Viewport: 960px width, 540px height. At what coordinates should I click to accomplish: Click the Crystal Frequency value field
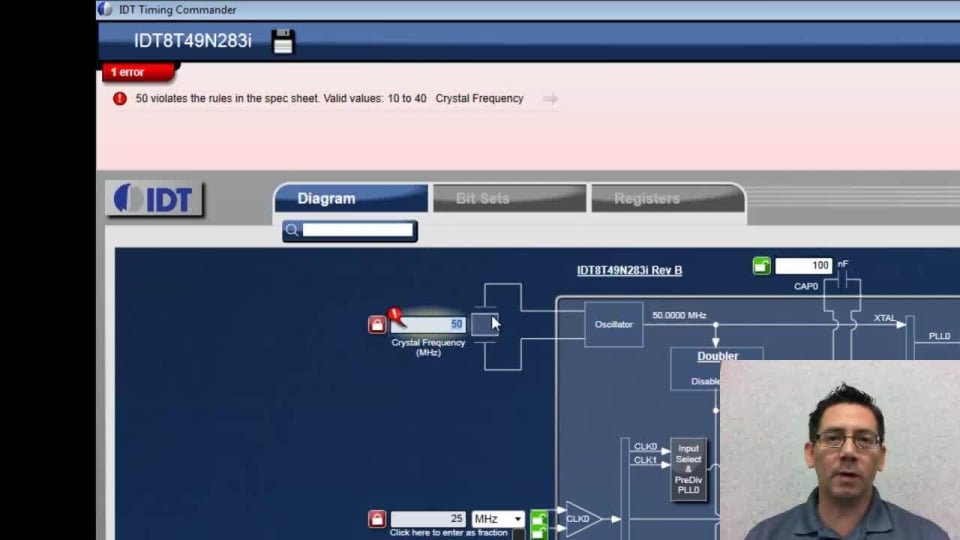pyautogui.click(x=428, y=324)
